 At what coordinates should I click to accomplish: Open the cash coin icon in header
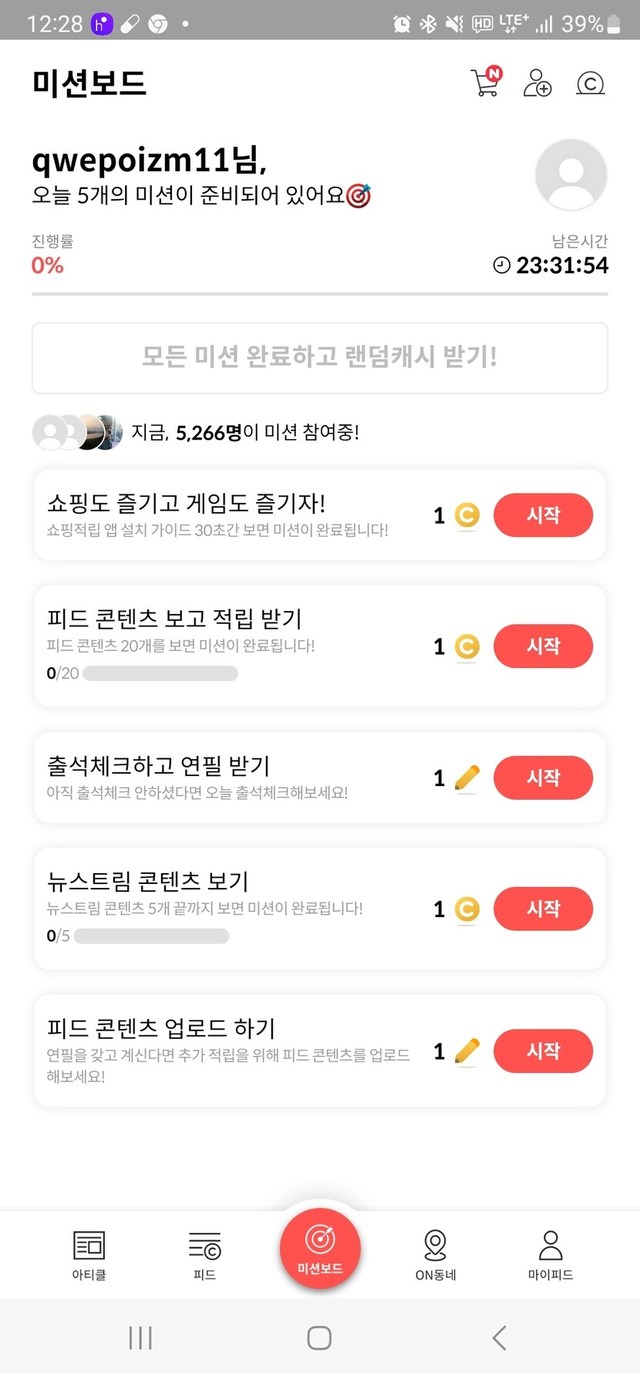pyautogui.click(x=590, y=84)
